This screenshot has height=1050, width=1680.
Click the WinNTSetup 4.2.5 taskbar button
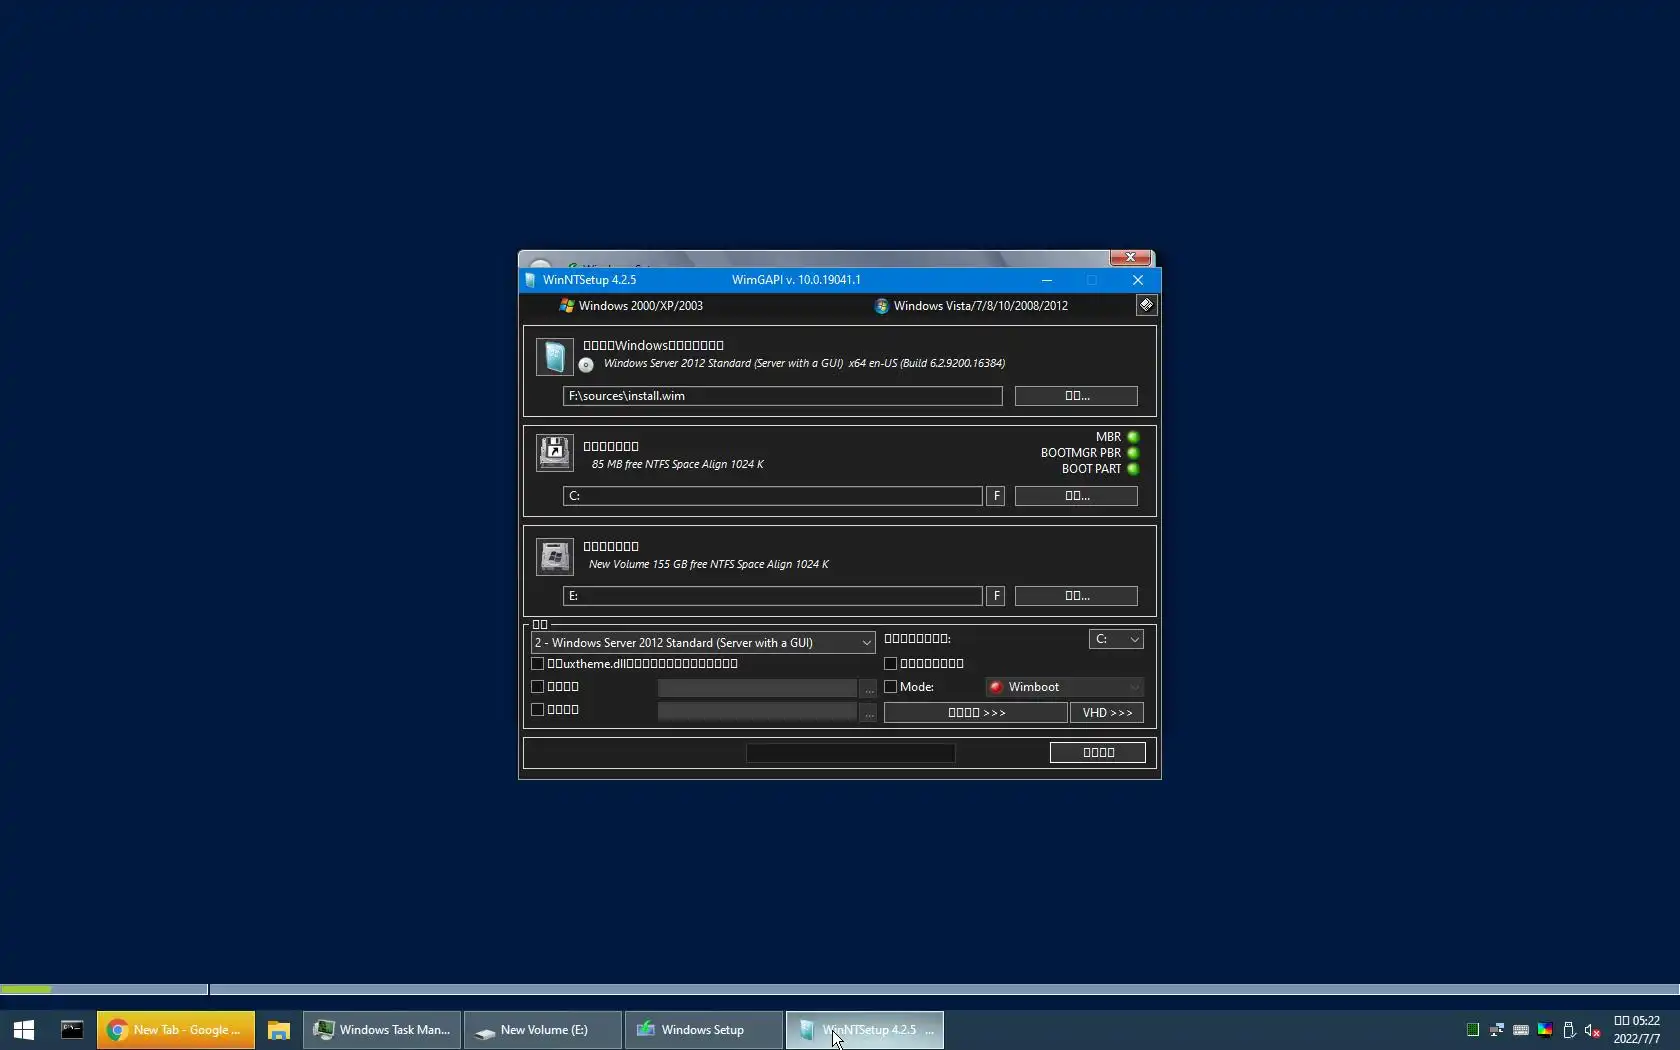(x=865, y=1030)
